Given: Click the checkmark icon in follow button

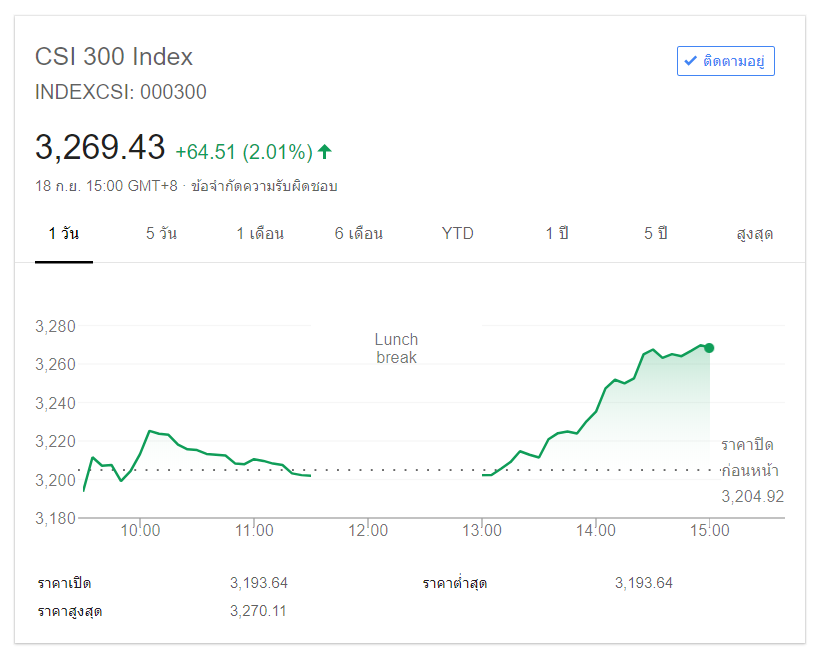Looking at the screenshot, I should [690, 61].
